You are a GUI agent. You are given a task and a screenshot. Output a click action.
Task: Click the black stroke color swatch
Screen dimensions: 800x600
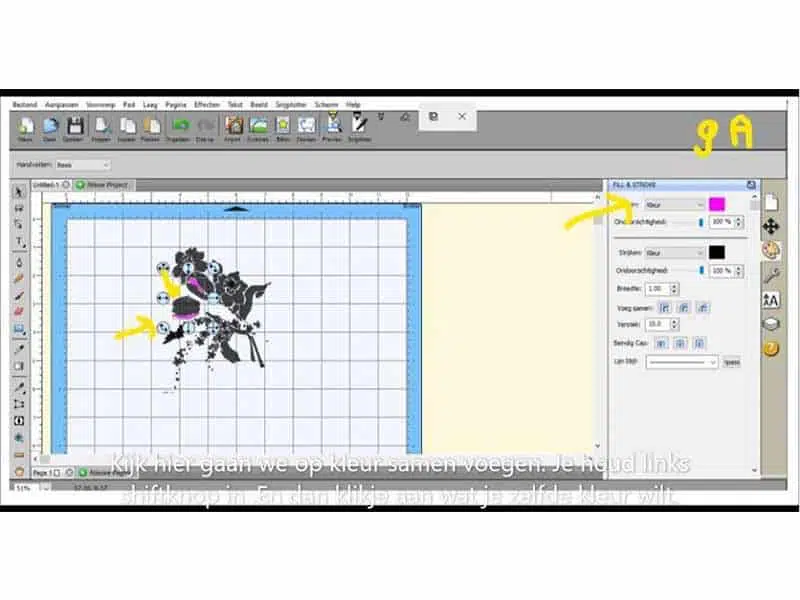(717, 253)
